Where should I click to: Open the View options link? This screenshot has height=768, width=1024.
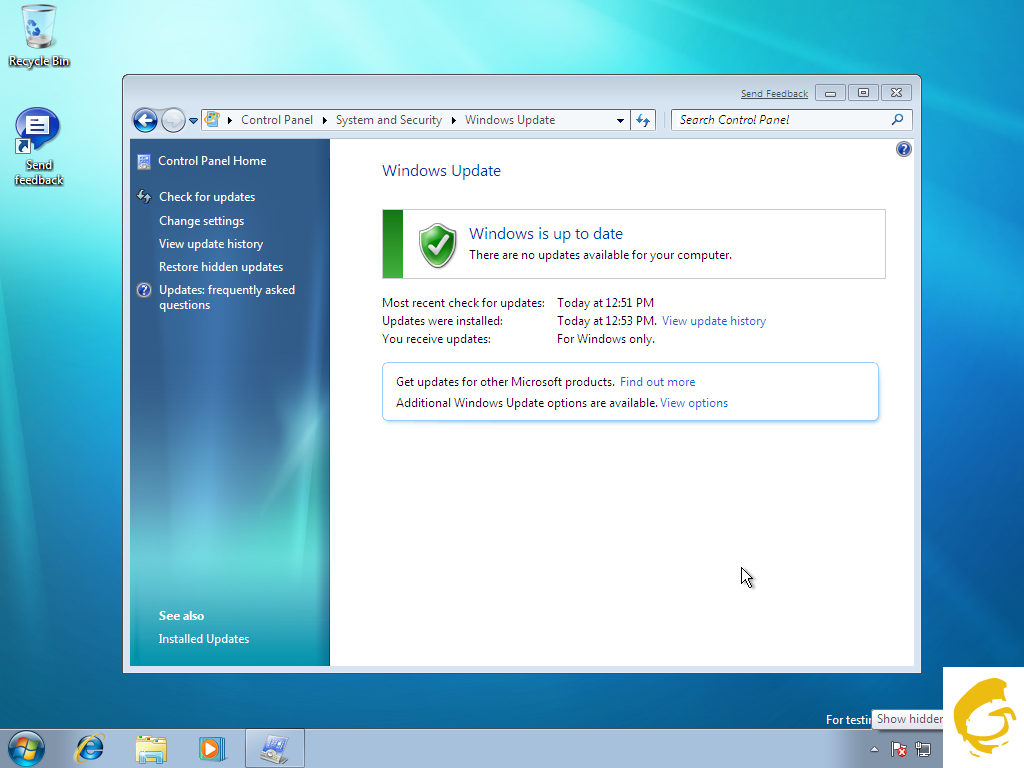[x=694, y=403]
